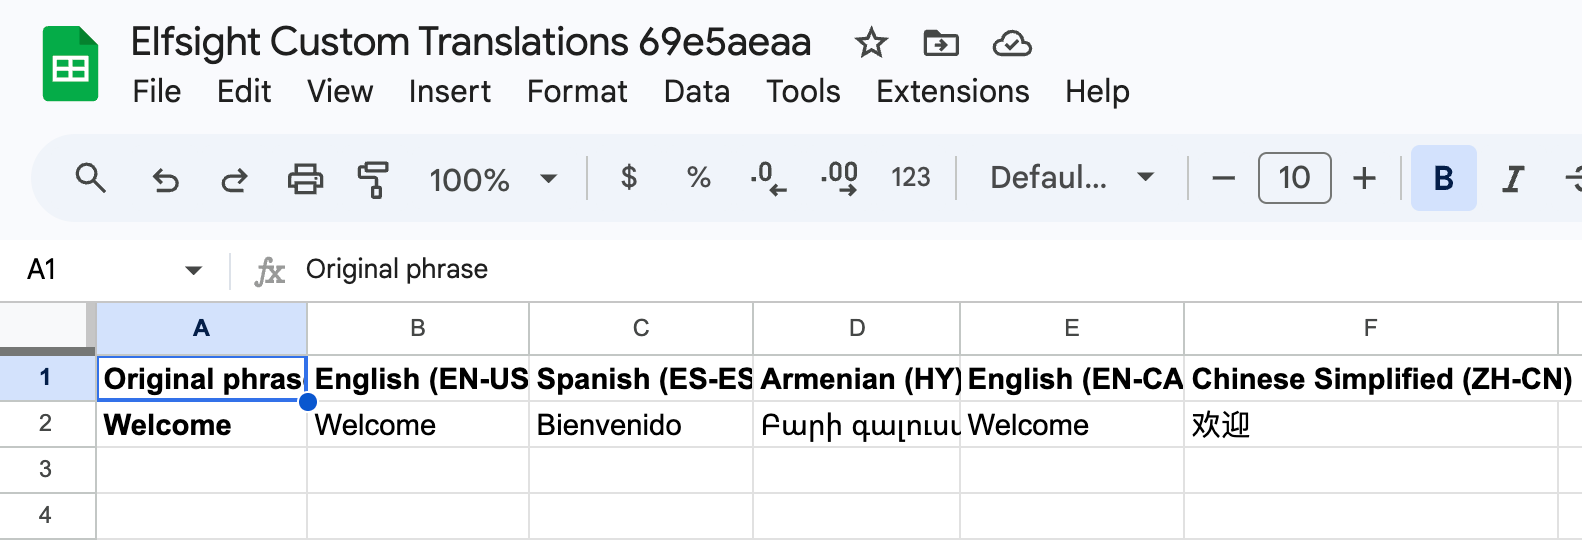
Task: Star this spreadsheet document
Action: click(x=871, y=43)
